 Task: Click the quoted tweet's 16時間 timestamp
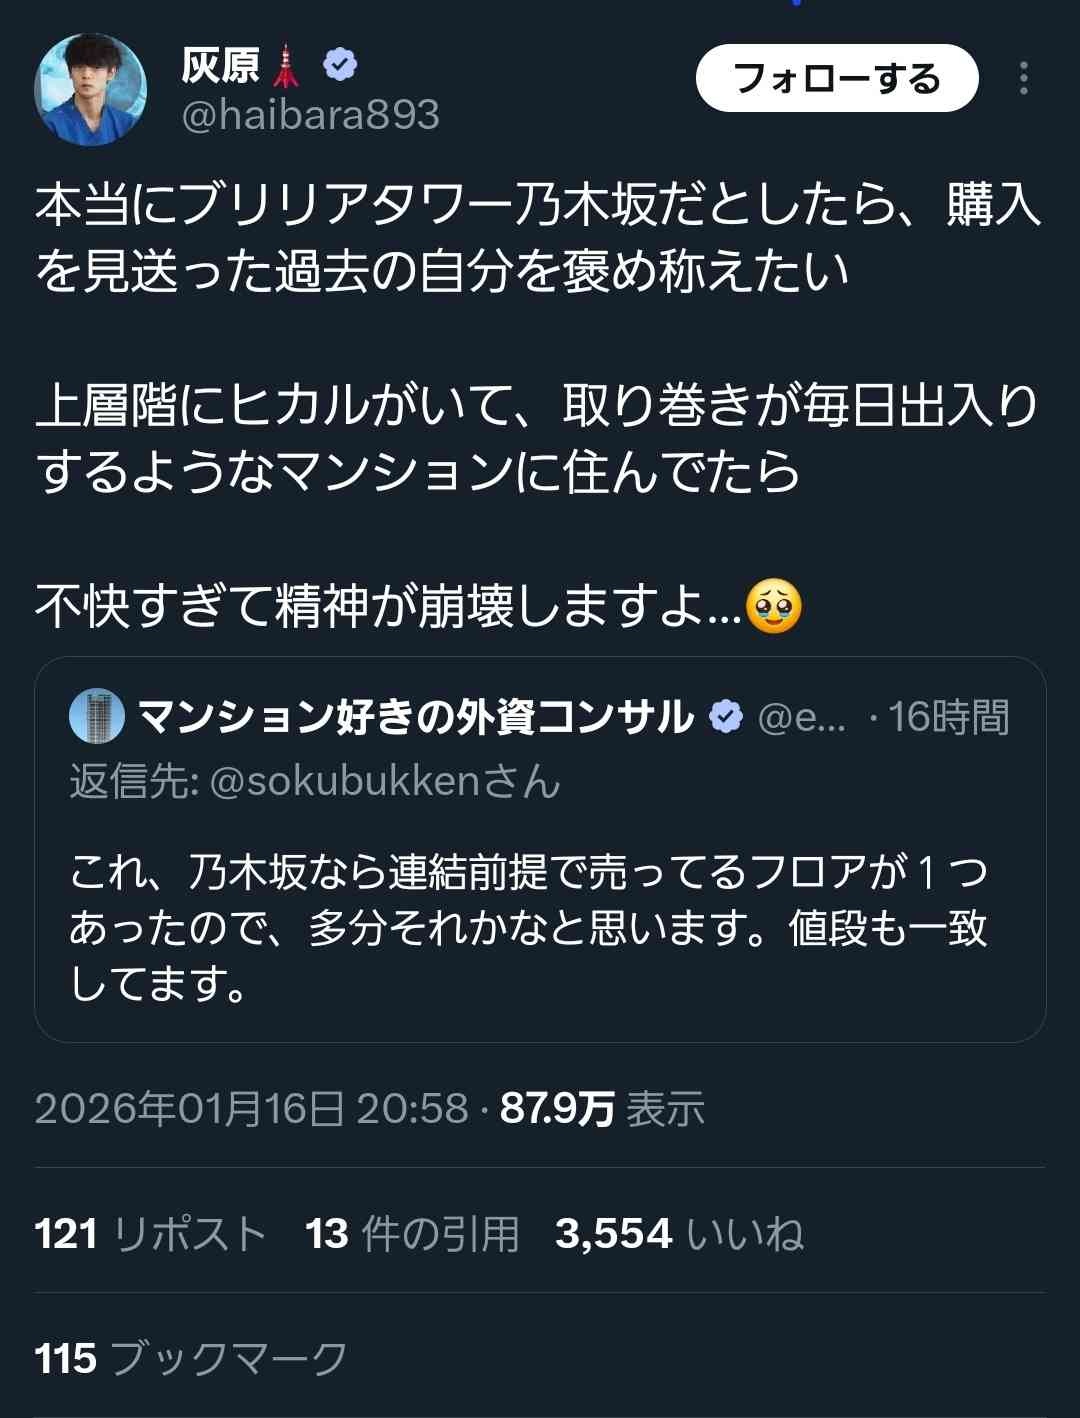click(948, 717)
